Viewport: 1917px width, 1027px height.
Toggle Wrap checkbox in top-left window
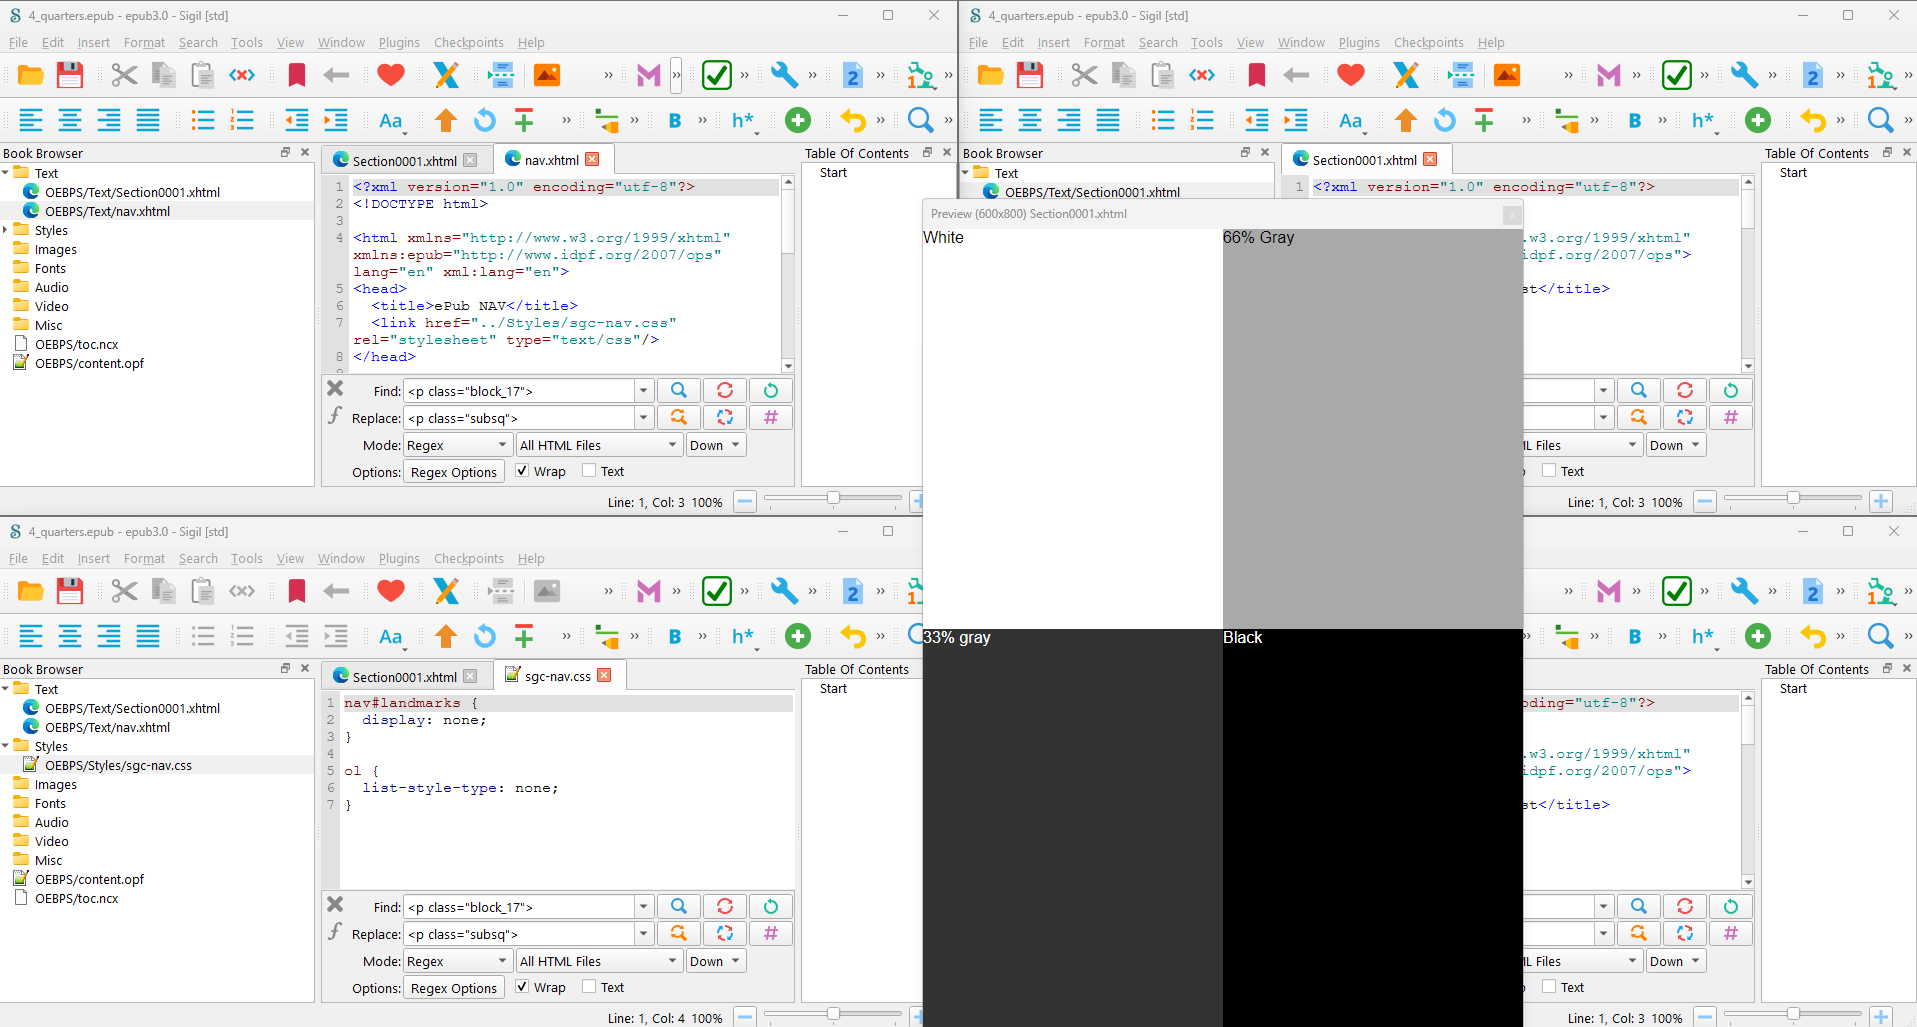[522, 471]
